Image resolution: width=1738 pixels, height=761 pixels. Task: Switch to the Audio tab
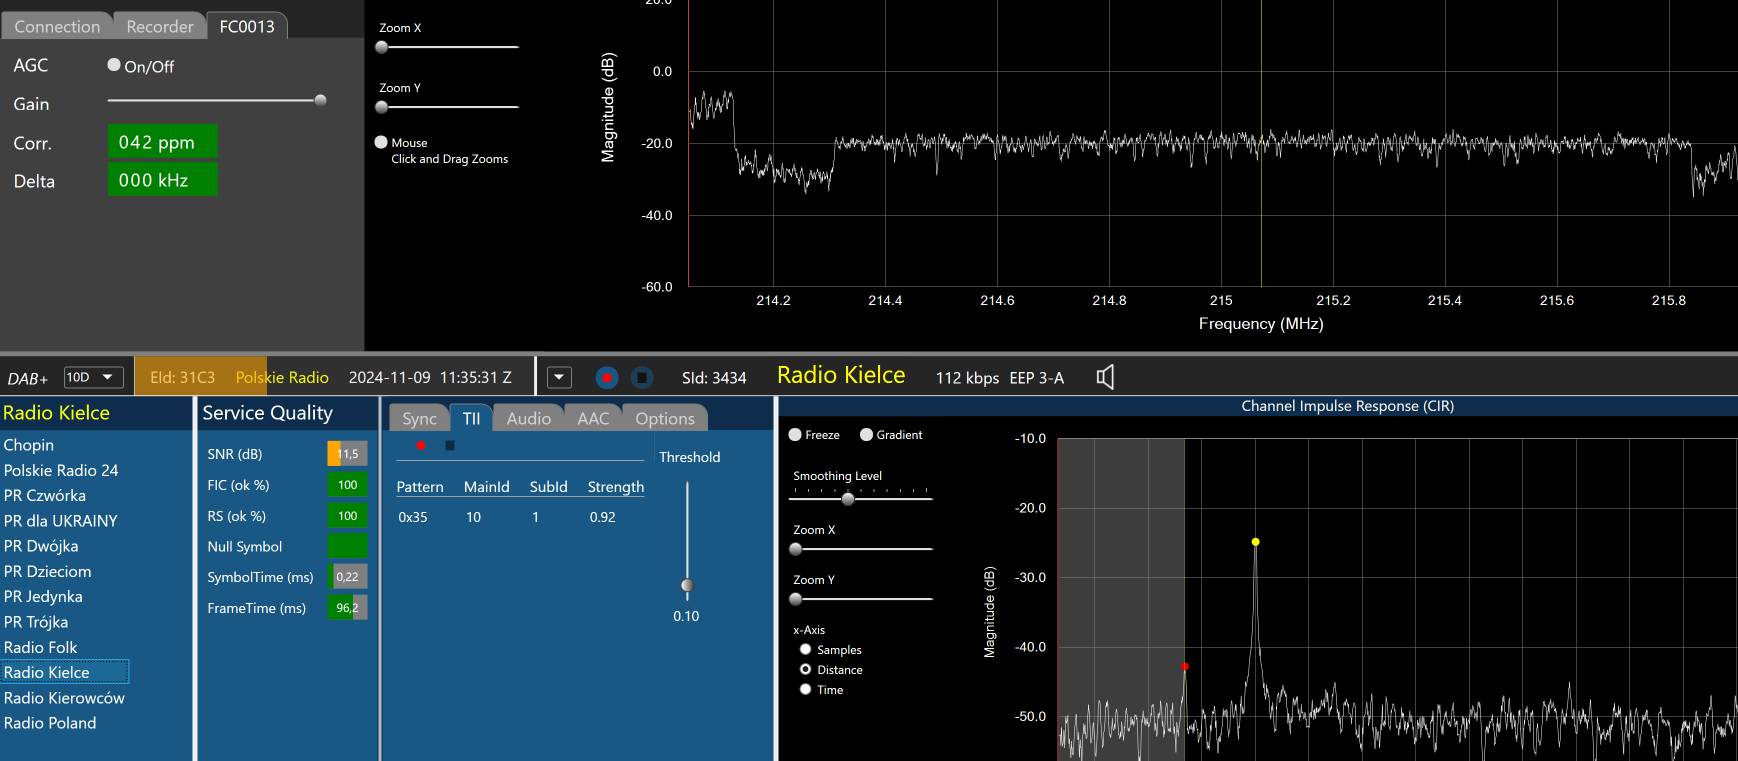click(x=528, y=418)
